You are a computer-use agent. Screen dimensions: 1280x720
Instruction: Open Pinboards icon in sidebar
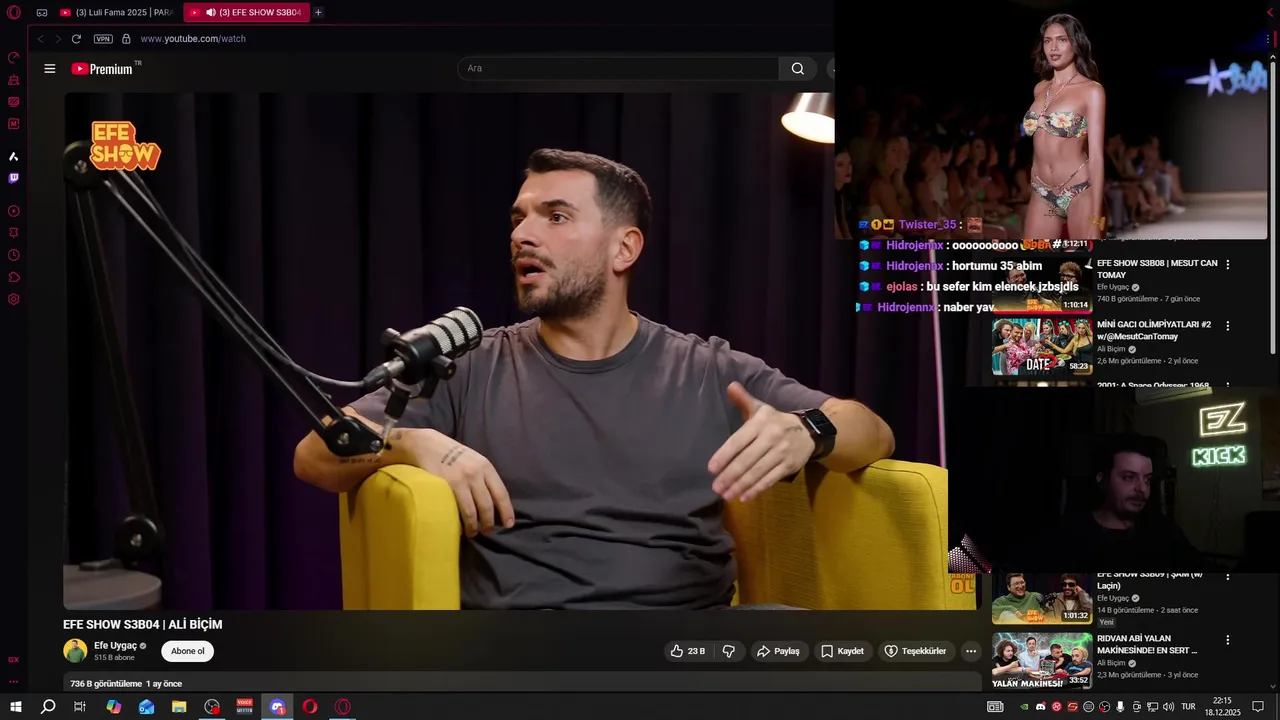14,233
